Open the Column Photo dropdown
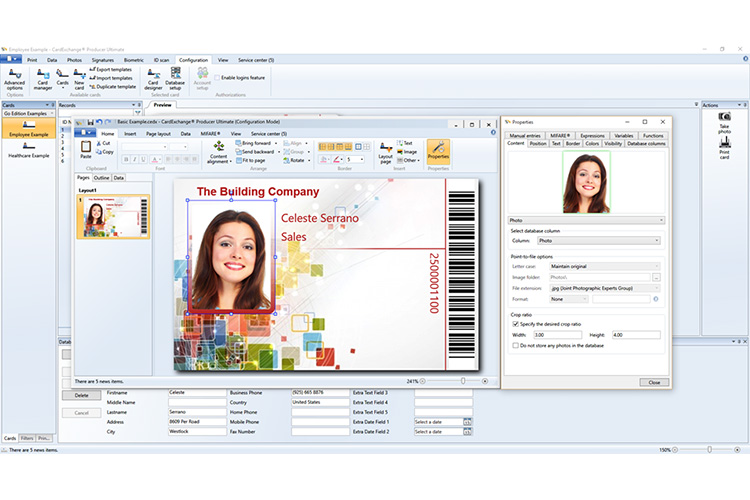 point(599,241)
